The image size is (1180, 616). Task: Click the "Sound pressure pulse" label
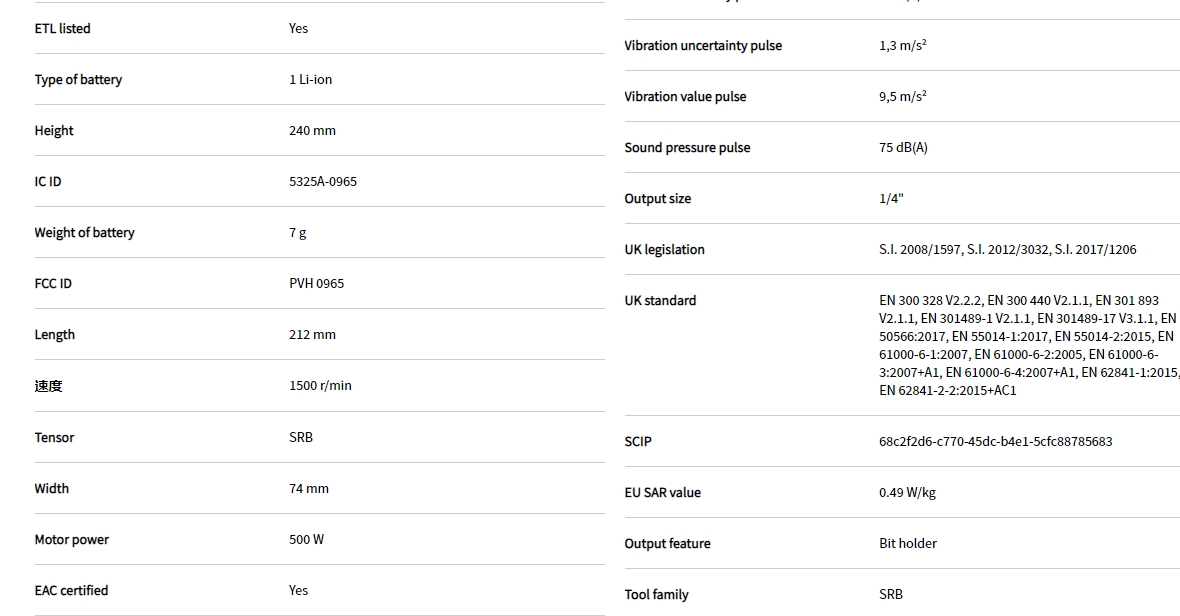687,147
